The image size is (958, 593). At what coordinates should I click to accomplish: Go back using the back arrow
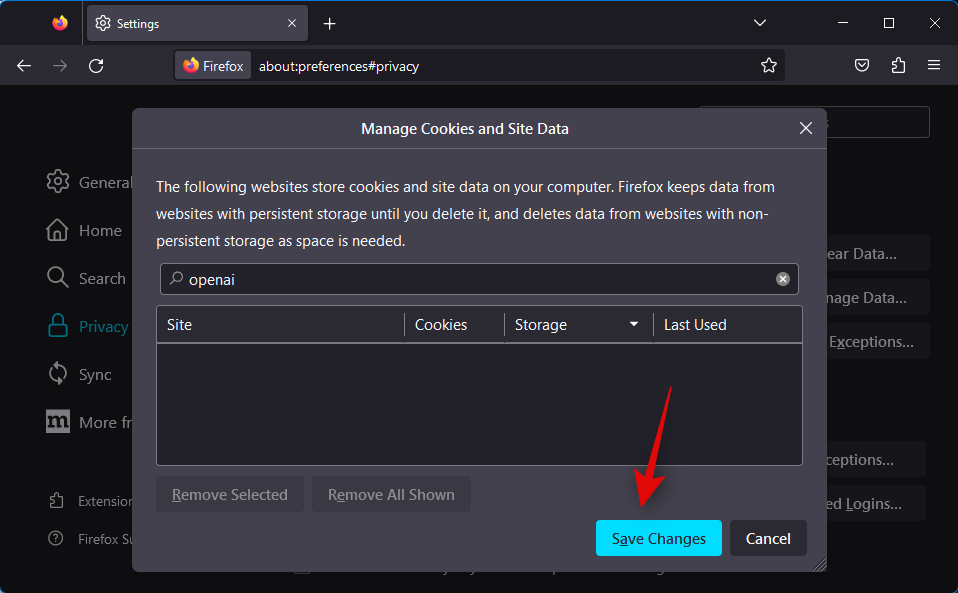coord(24,66)
